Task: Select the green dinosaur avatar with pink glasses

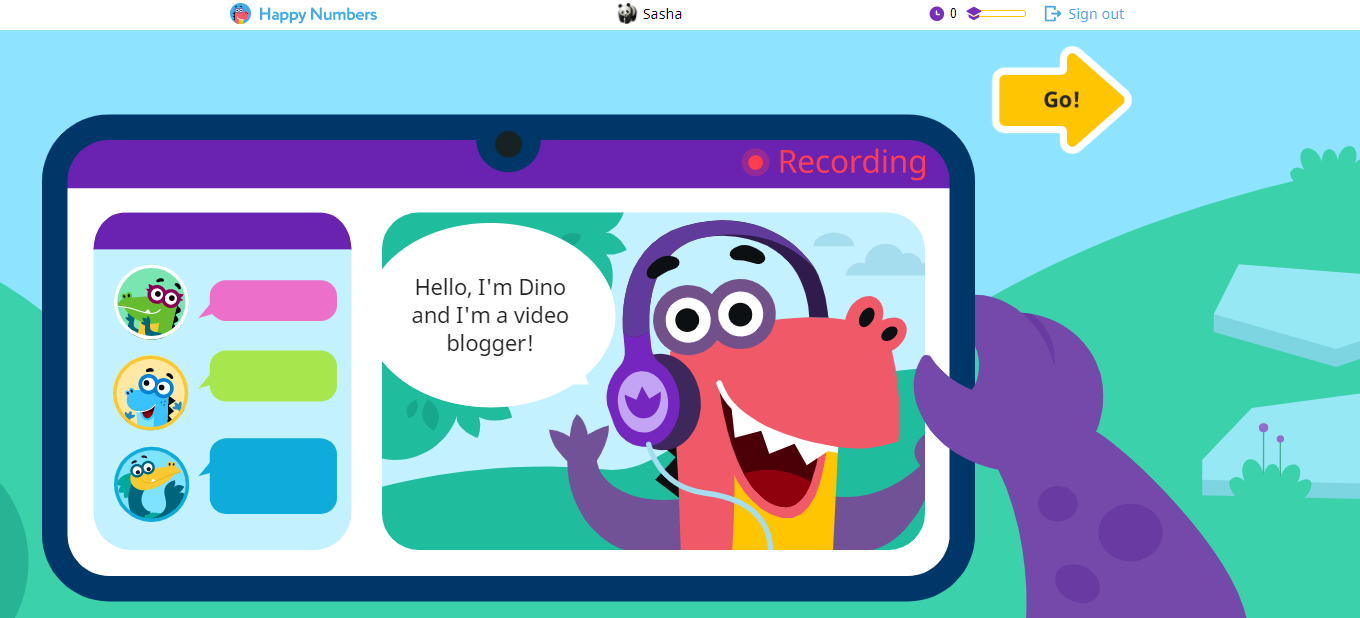Action: pyautogui.click(x=151, y=303)
